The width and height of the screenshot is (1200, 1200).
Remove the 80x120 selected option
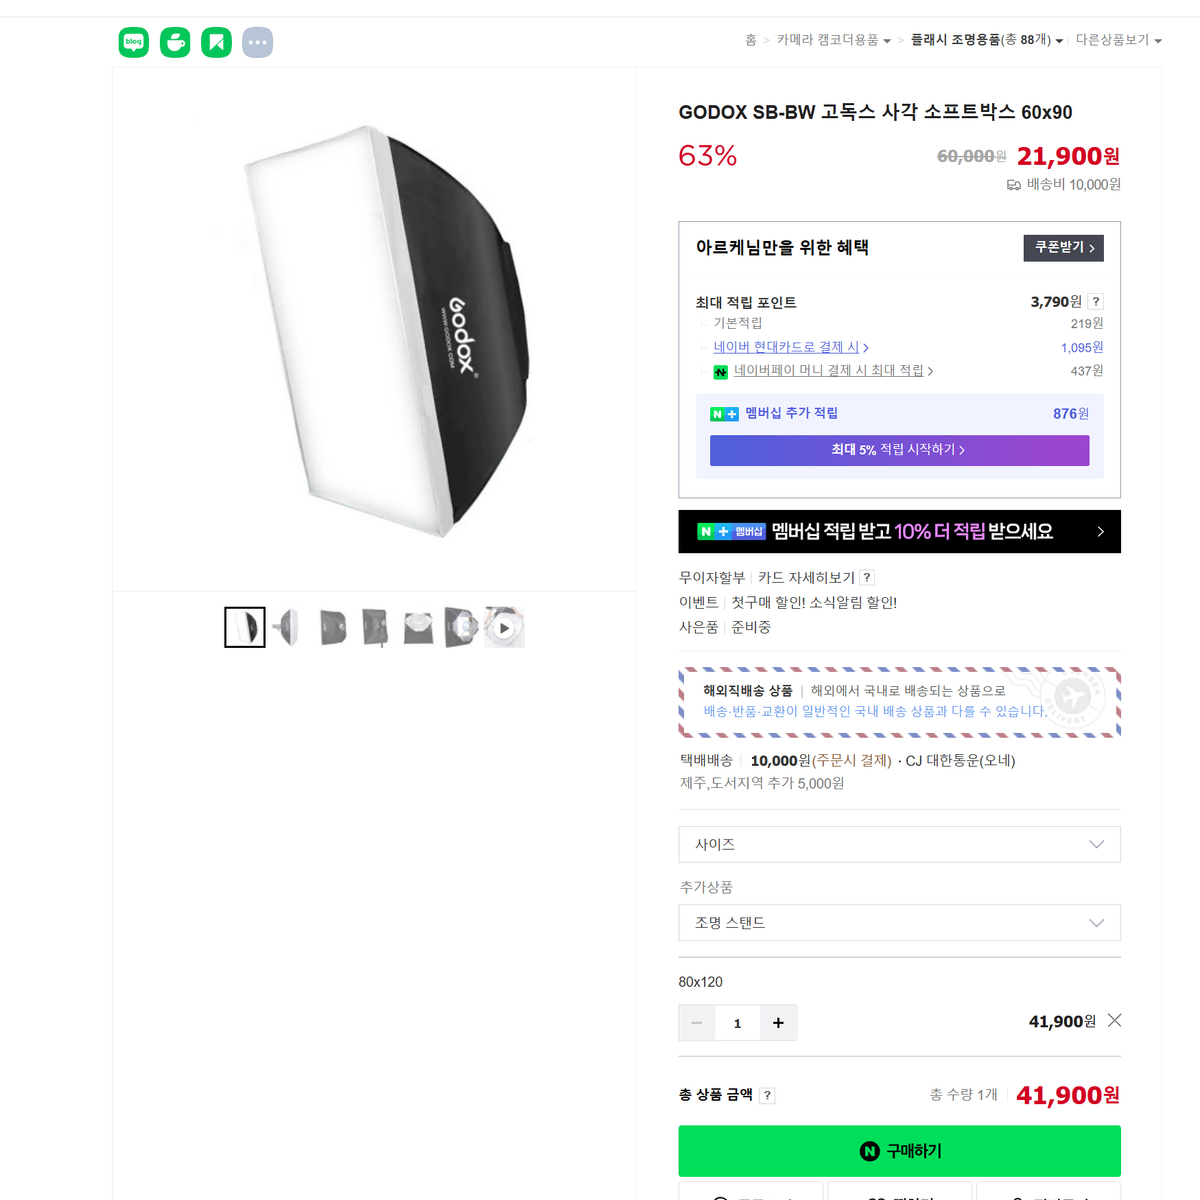(x=1114, y=1020)
